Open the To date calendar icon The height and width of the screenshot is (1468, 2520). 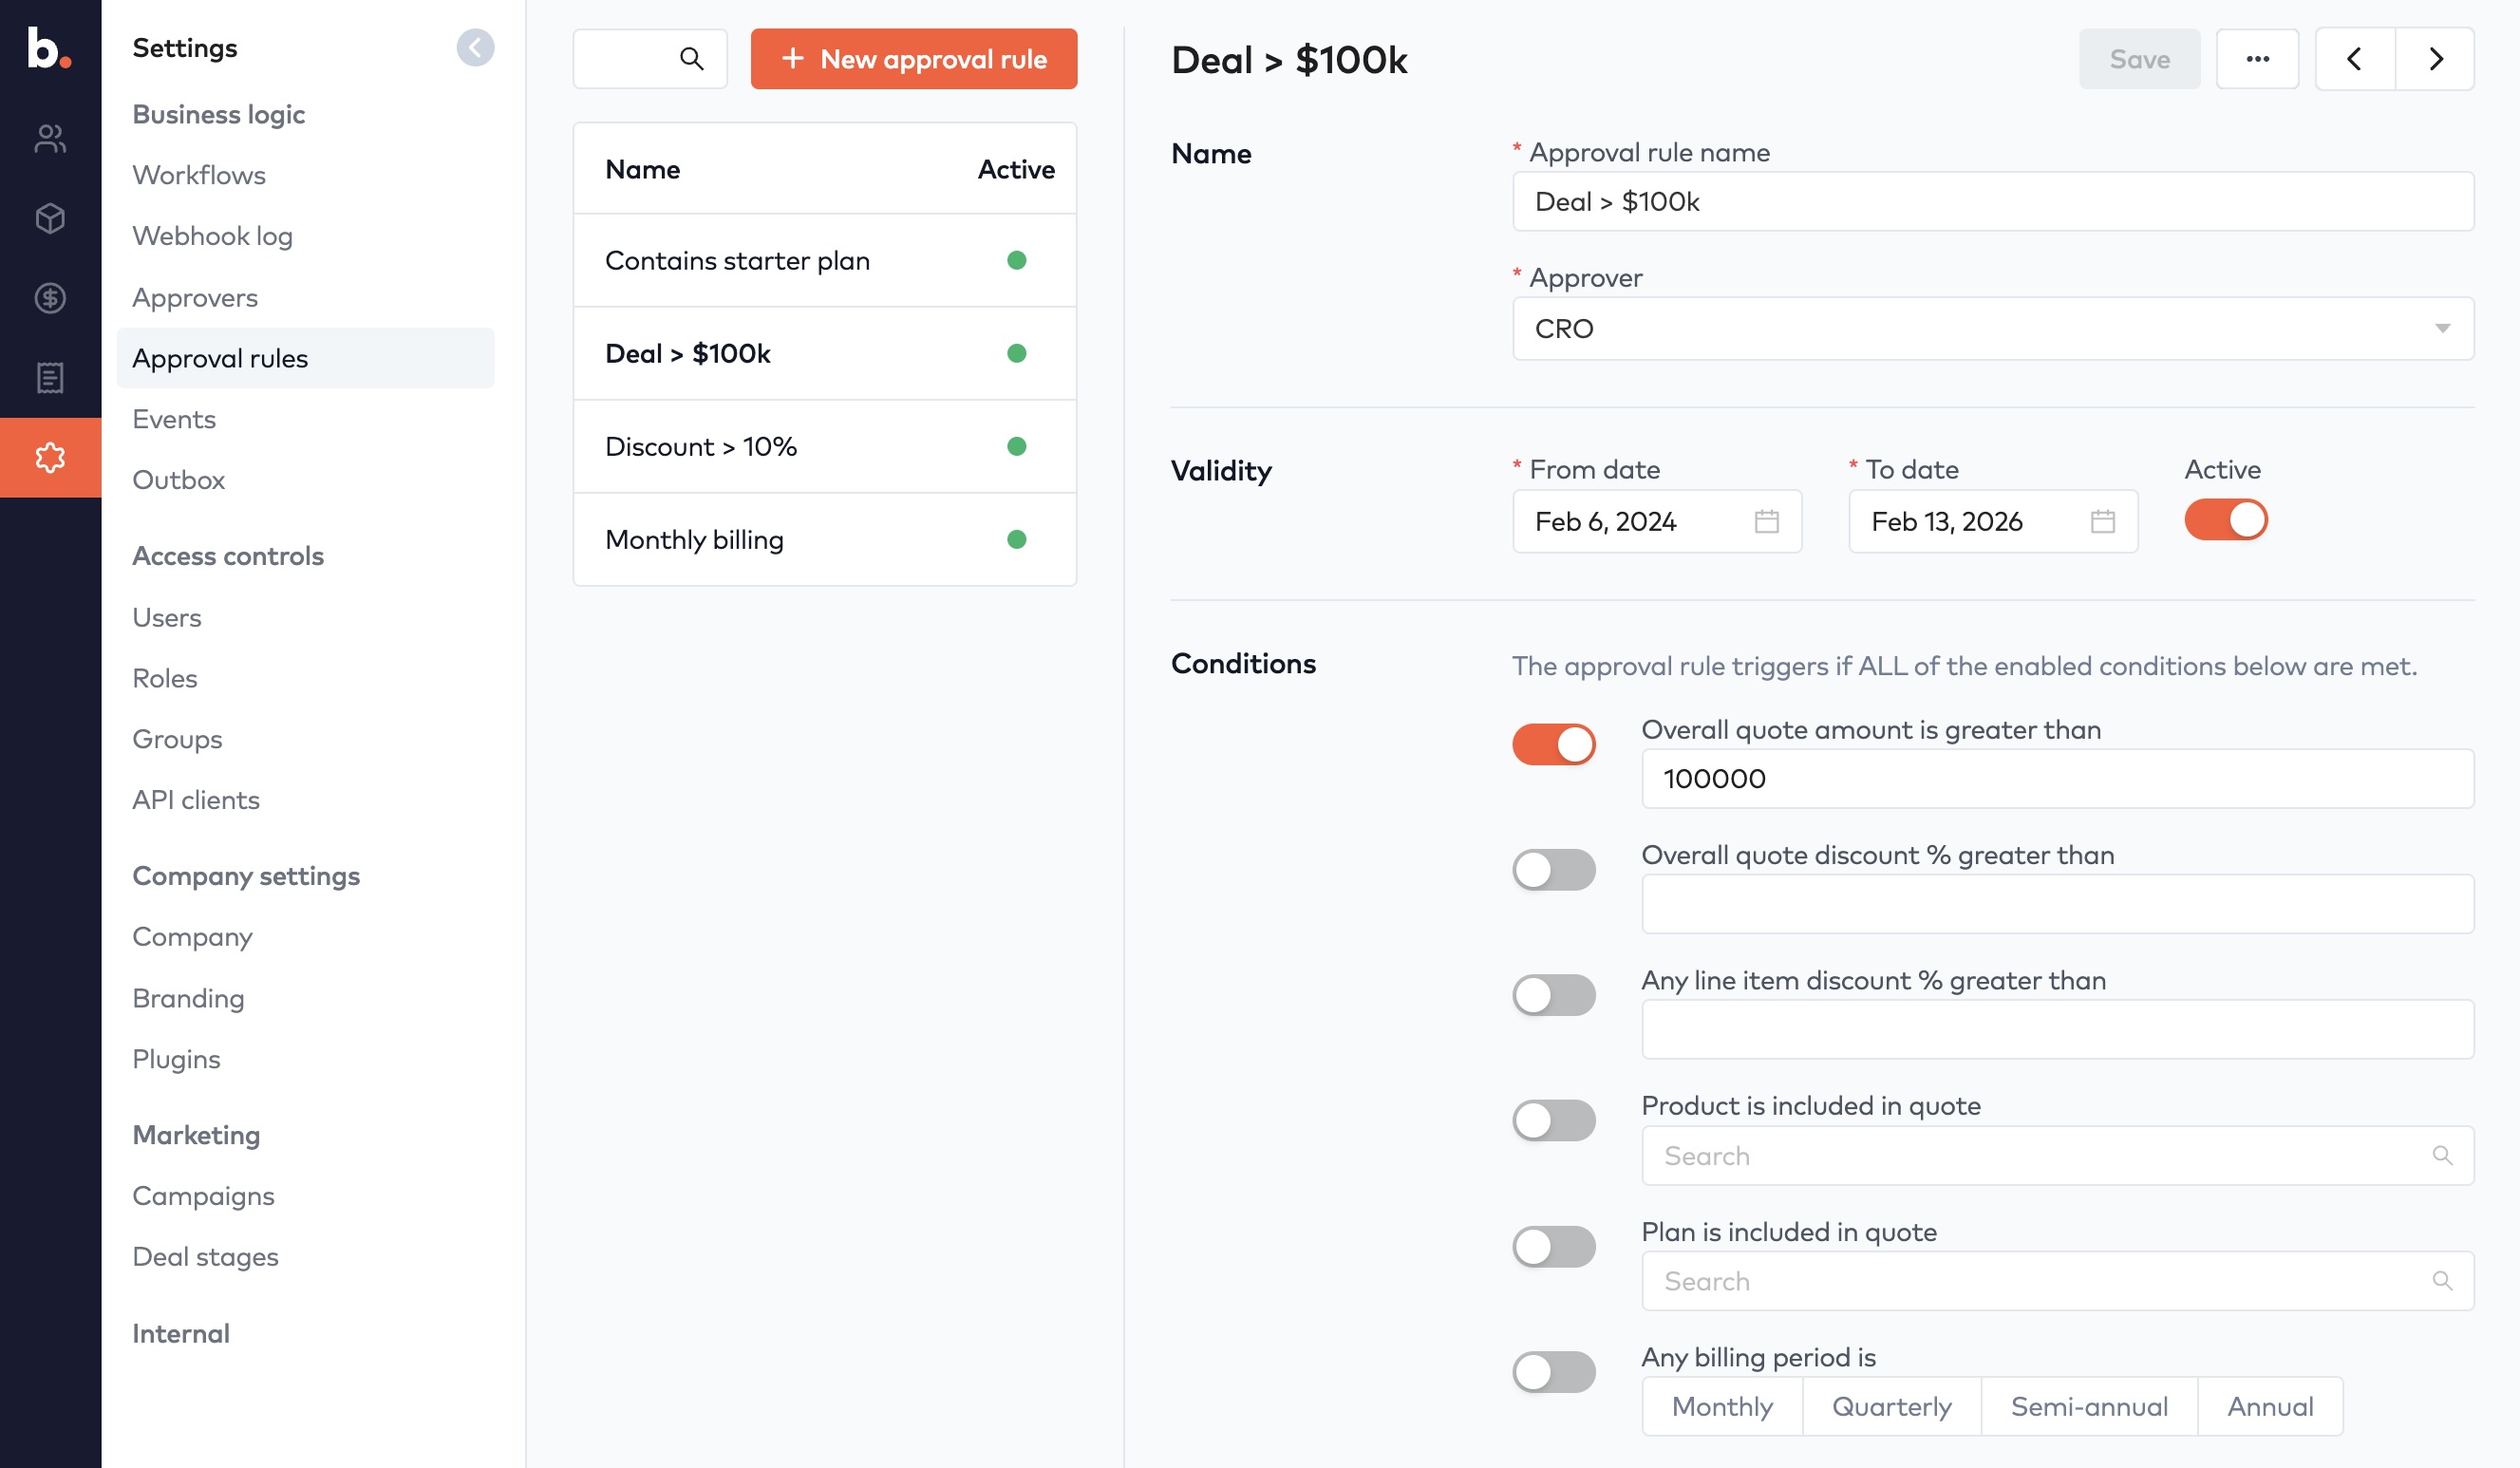pos(2102,521)
